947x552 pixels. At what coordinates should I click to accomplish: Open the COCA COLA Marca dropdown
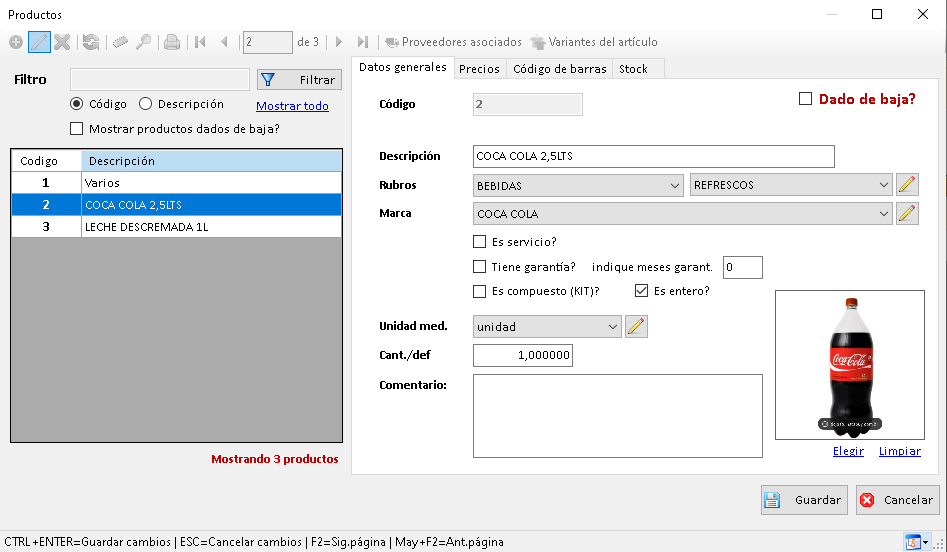[883, 213]
